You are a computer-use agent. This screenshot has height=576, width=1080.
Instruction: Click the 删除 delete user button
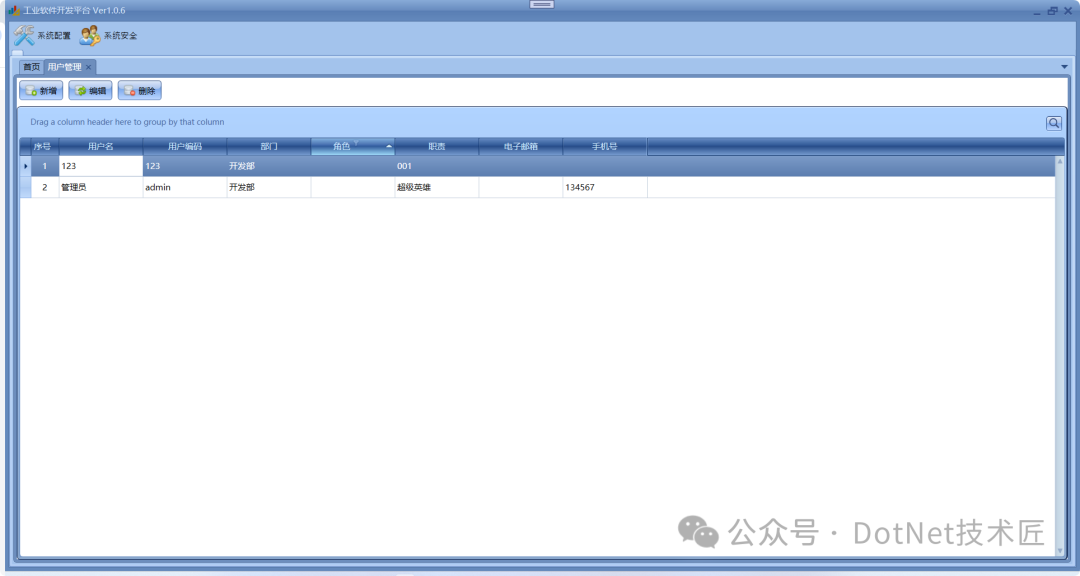[x=140, y=90]
